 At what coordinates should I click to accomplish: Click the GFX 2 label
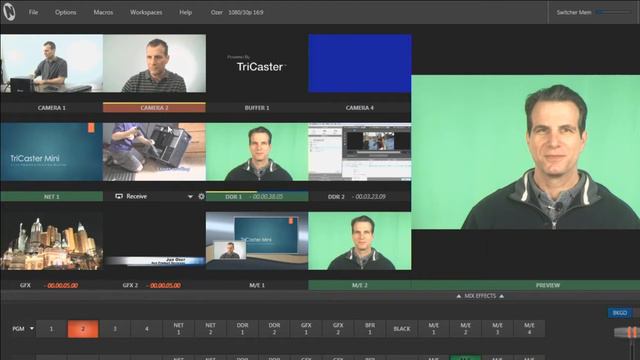coord(130,285)
